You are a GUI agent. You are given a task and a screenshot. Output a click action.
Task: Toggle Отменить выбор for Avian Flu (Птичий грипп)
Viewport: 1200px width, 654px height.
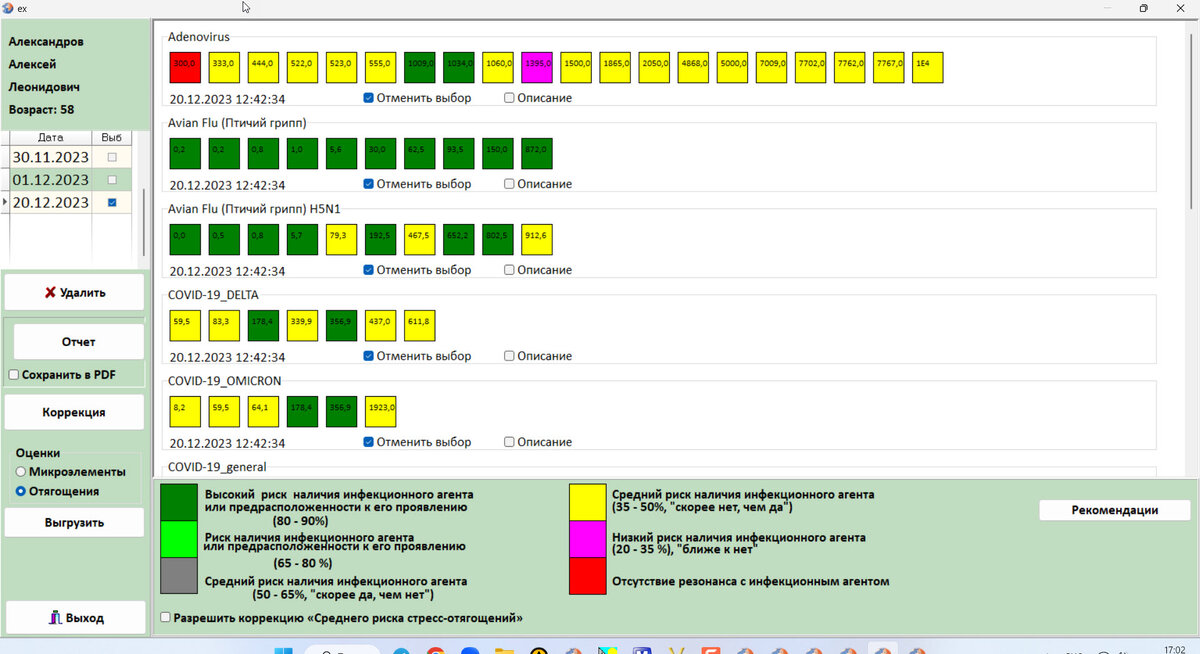point(368,184)
